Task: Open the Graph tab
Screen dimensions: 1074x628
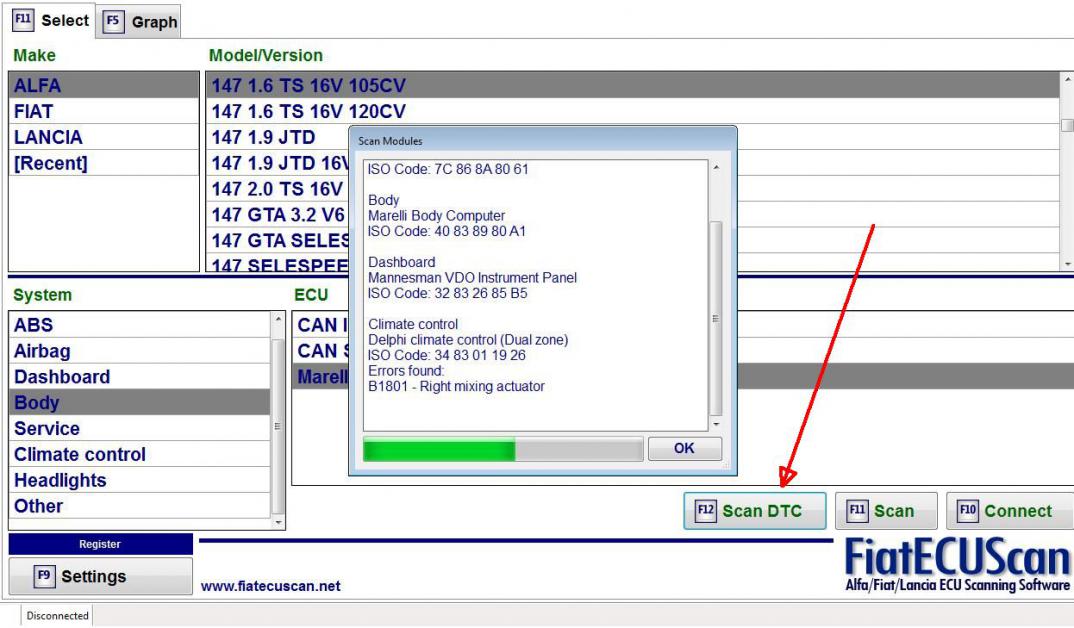Action: click(x=140, y=21)
